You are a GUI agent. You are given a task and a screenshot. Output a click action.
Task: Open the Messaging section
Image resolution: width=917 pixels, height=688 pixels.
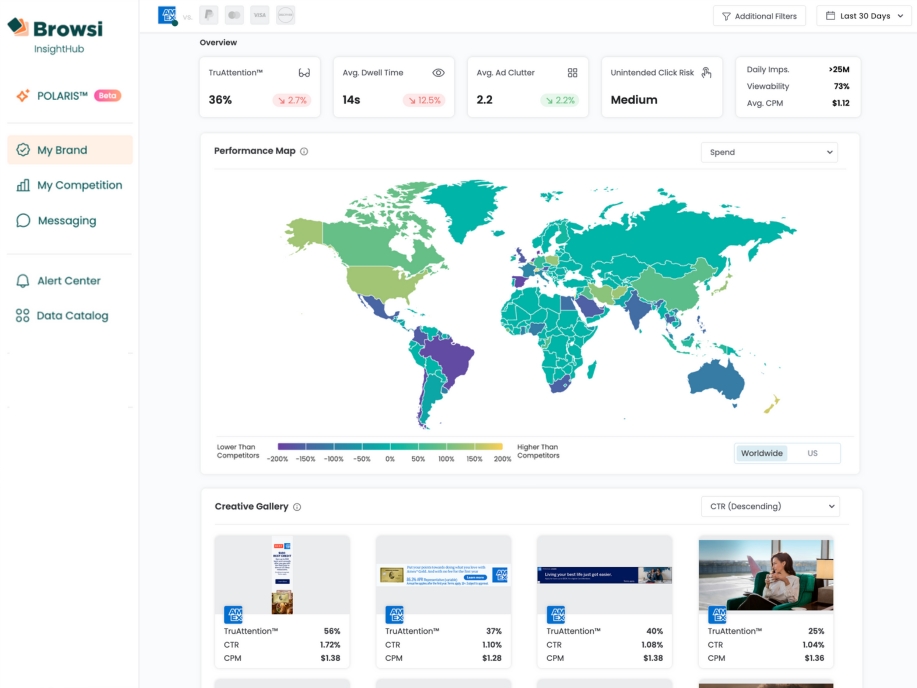[x=66, y=220]
